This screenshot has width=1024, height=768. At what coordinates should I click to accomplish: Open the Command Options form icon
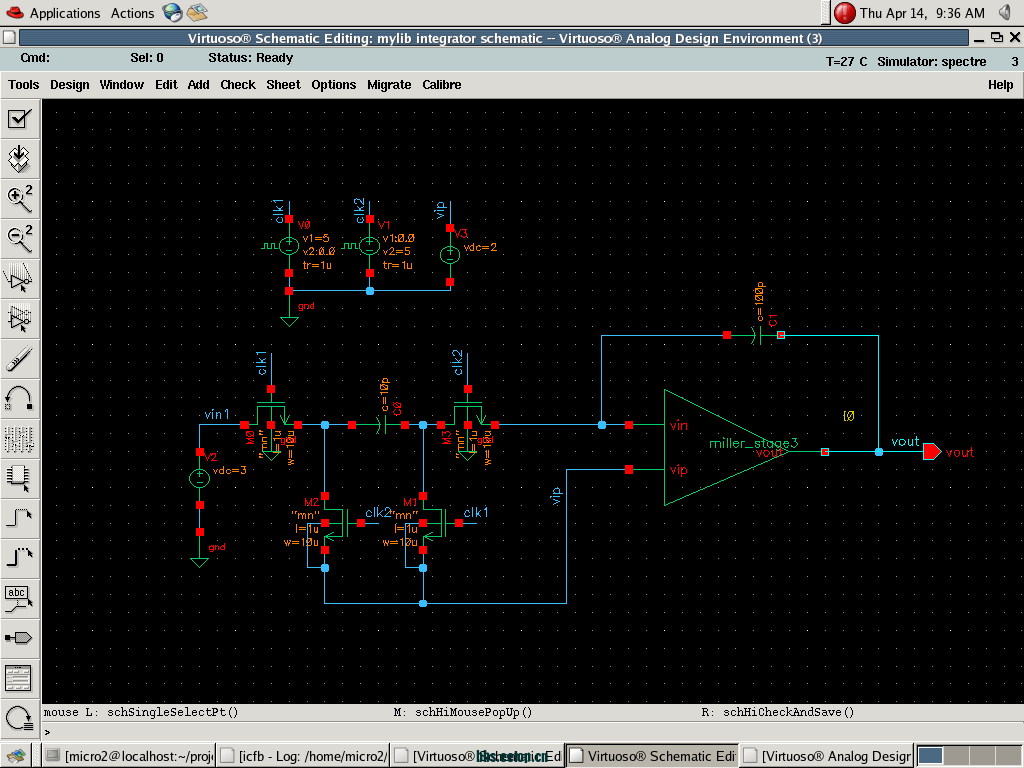[20, 678]
